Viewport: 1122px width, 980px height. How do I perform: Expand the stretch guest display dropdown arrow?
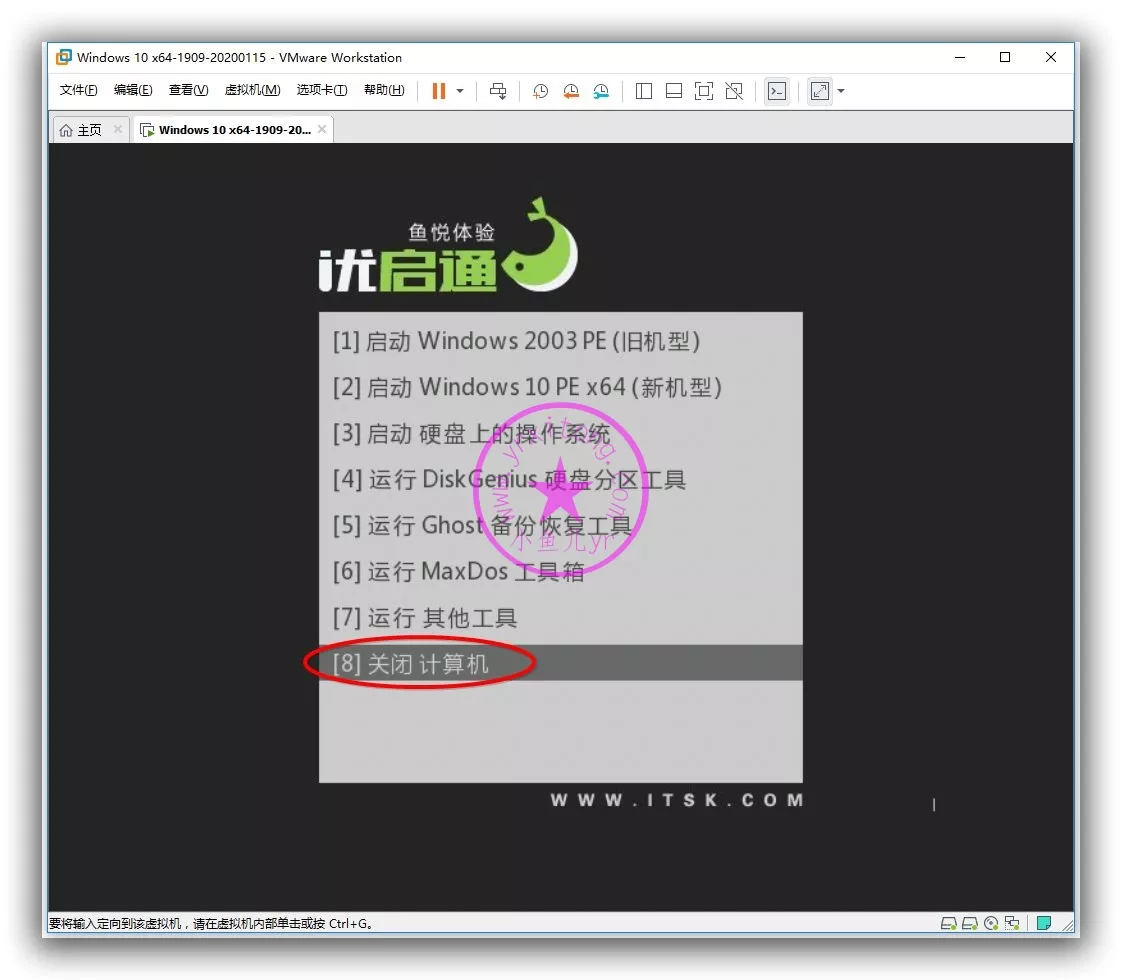pyautogui.click(x=841, y=91)
